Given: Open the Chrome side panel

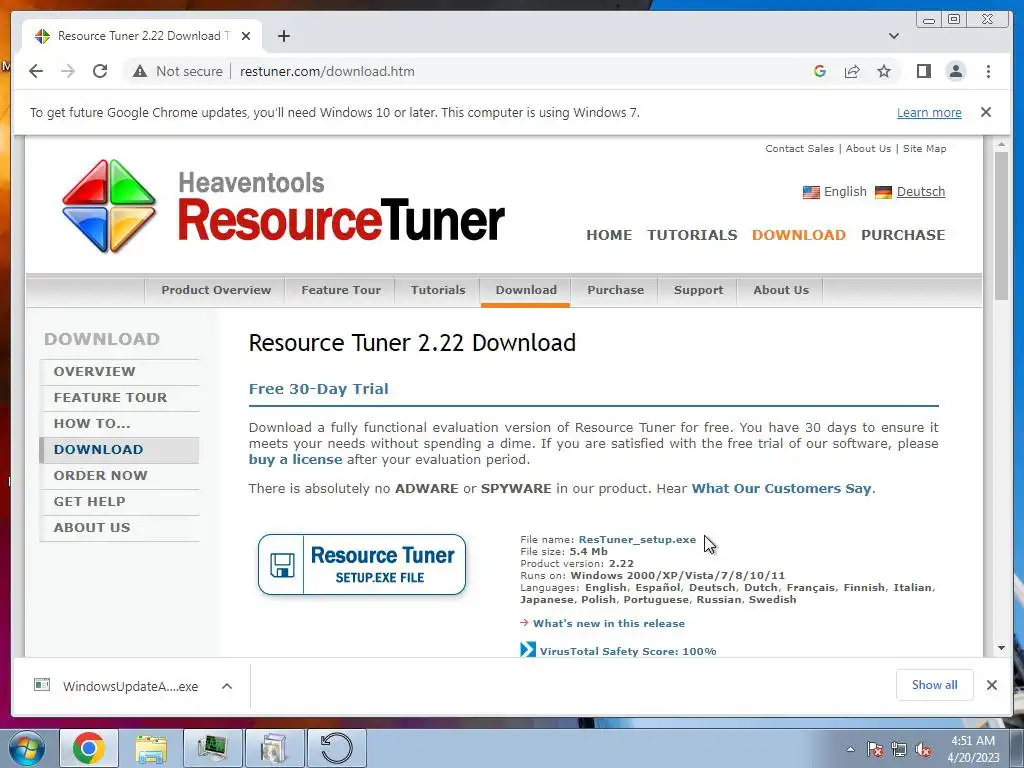Looking at the screenshot, I should pyautogui.click(x=923, y=71).
